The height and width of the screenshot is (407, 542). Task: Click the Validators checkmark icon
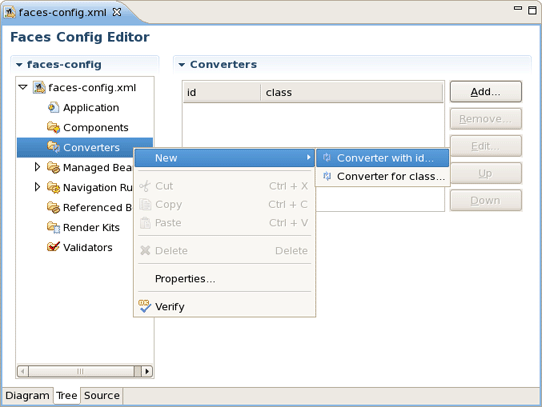pyautogui.click(x=53, y=247)
